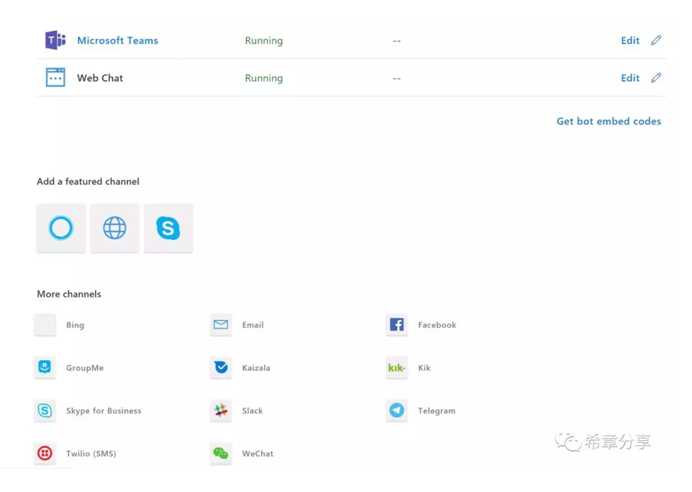This screenshot has width=692, height=492.
Task: Click pencil icon in Microsoft Teams row
Action: pos(656,40)
